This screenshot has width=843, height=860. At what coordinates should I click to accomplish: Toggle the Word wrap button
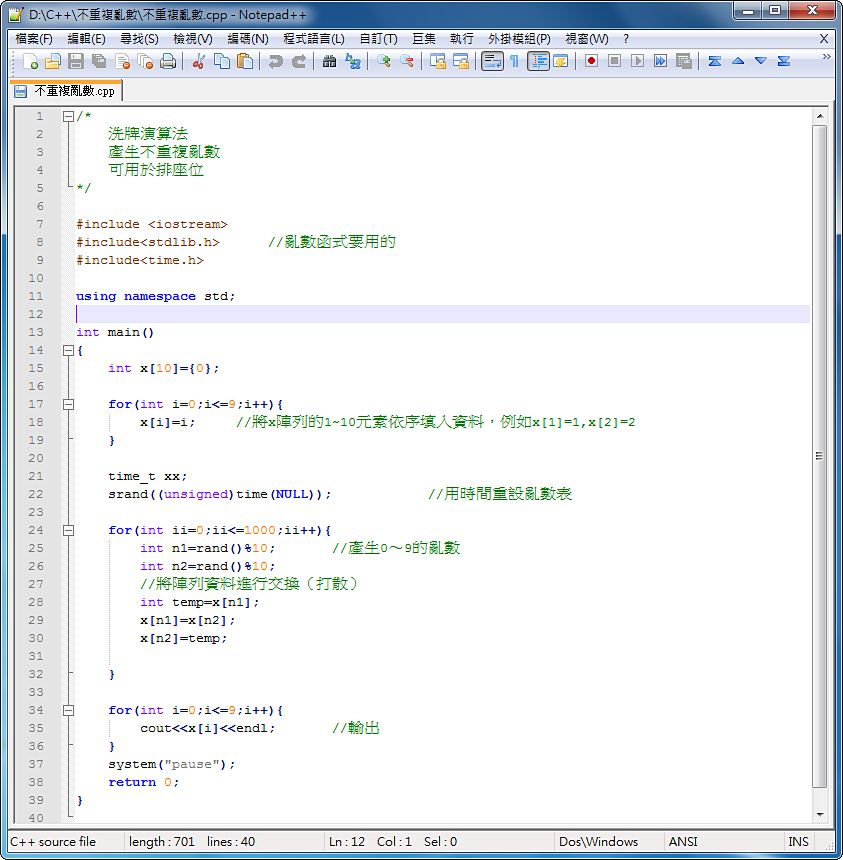(x=492, y=61)
